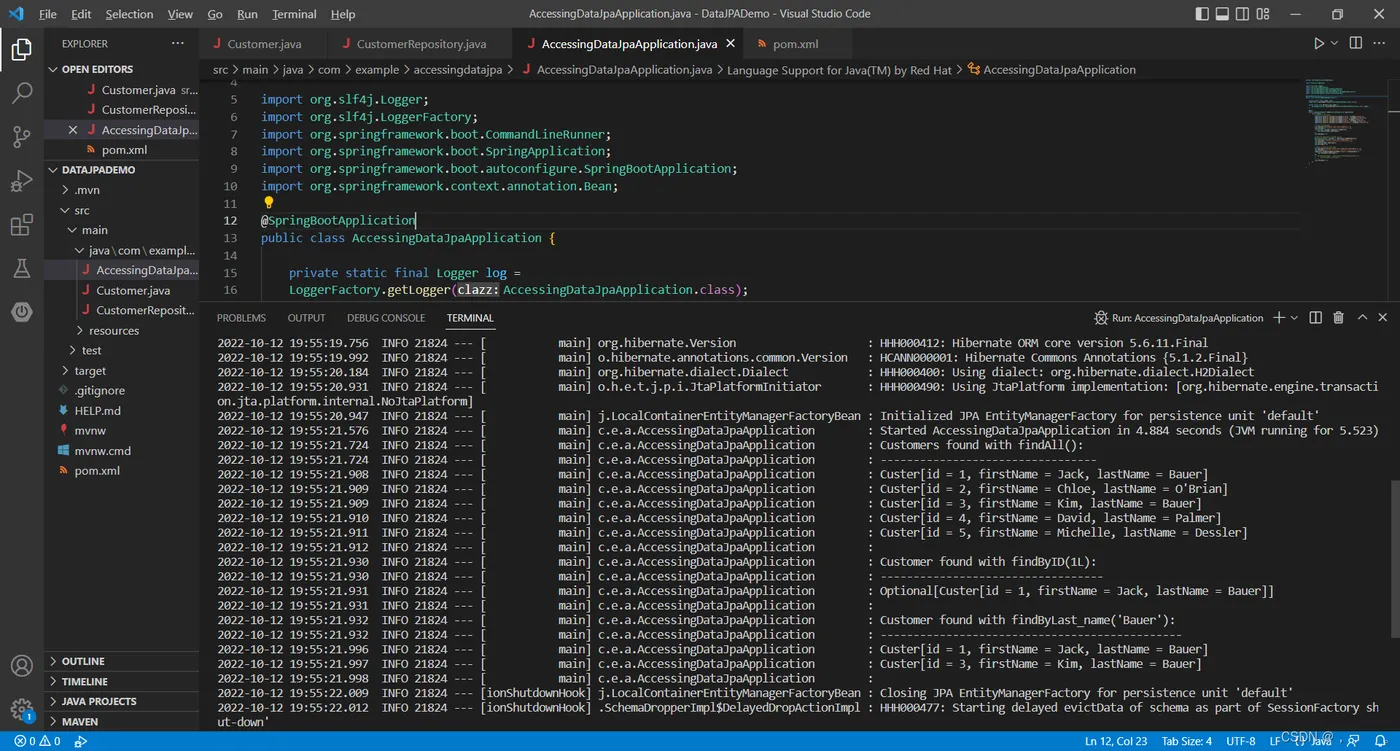Viewport: 1400px width, 751px height.
Task: Maximize the panel with up chevron
Action: [x=1362, y=318]
